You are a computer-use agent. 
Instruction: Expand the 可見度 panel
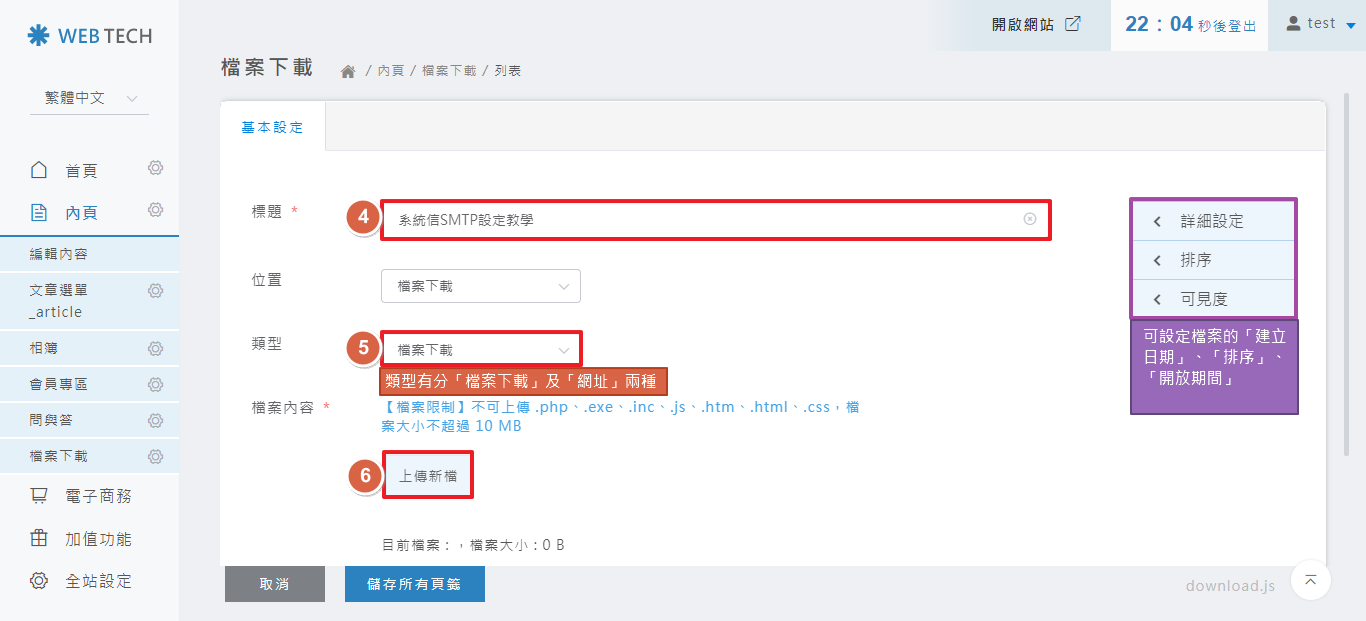[1212, 299]
